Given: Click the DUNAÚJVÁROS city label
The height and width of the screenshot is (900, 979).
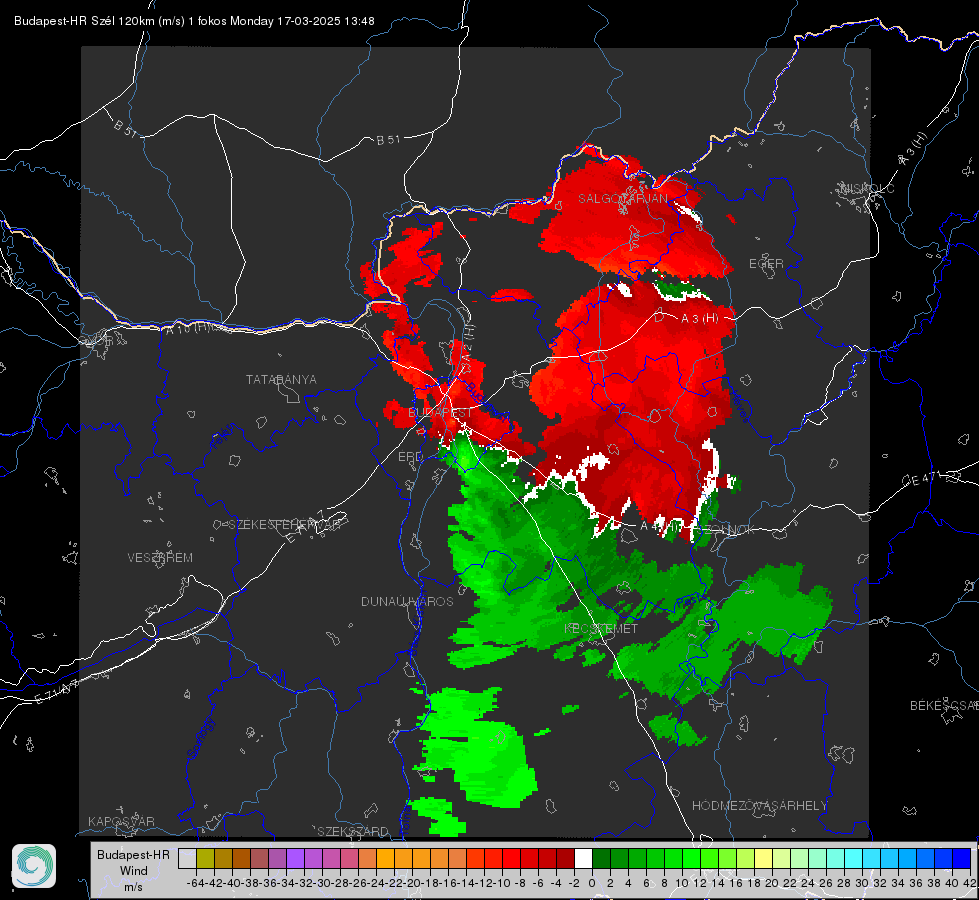Looking at the screenshot, I should point(407,601).
